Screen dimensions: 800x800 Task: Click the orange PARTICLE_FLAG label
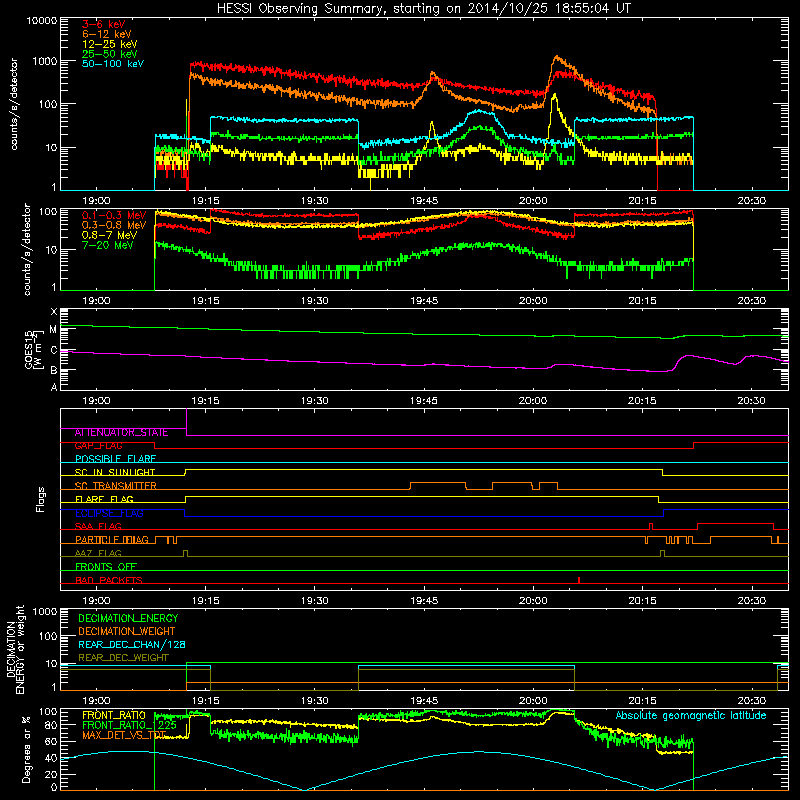(112, 540)
